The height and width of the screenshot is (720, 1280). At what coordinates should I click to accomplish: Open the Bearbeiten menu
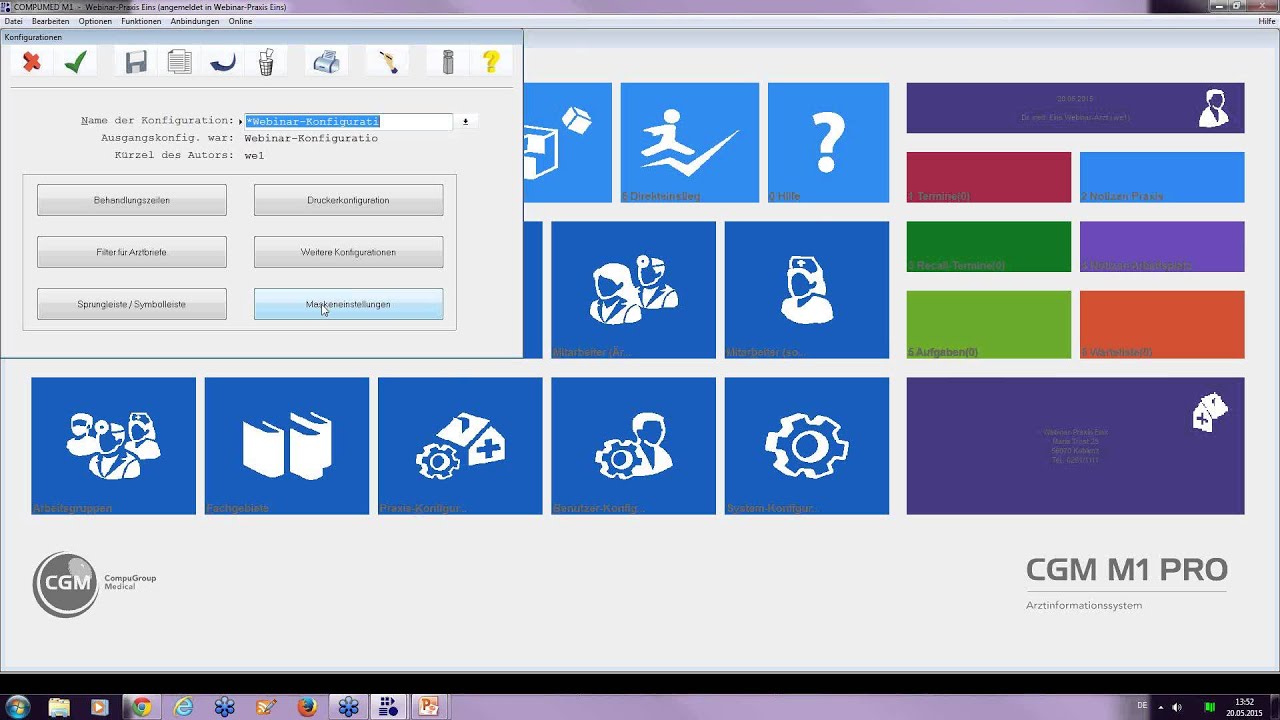click(51, 21)
